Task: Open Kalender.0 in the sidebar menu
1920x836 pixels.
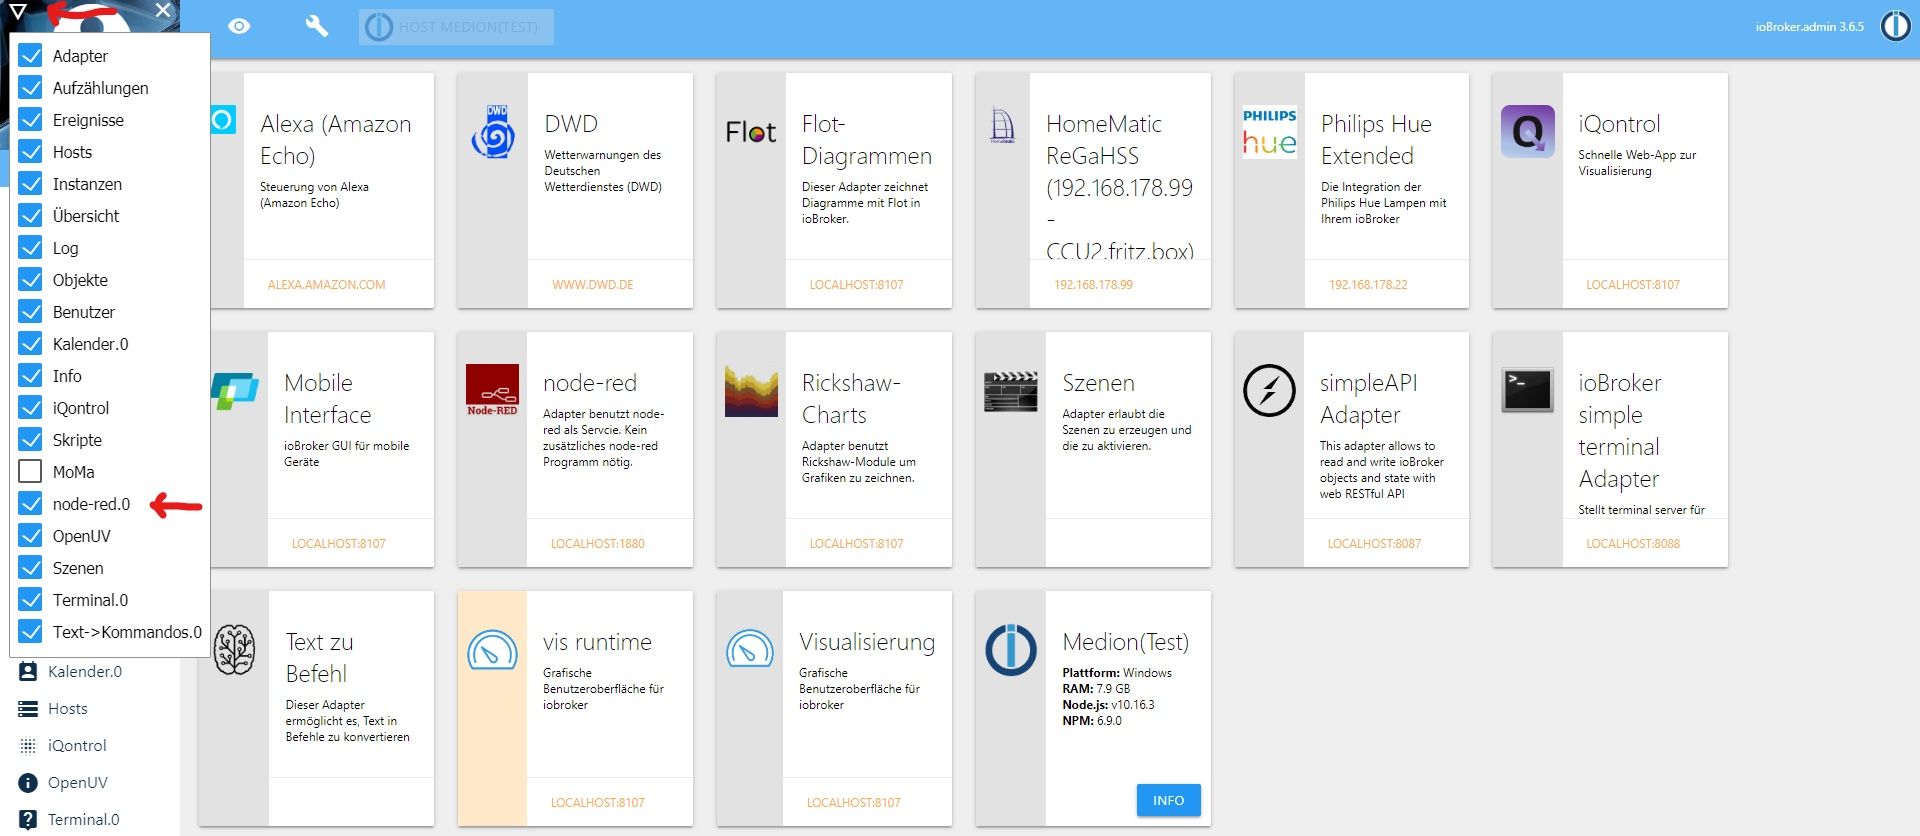Action: point(85,672)
